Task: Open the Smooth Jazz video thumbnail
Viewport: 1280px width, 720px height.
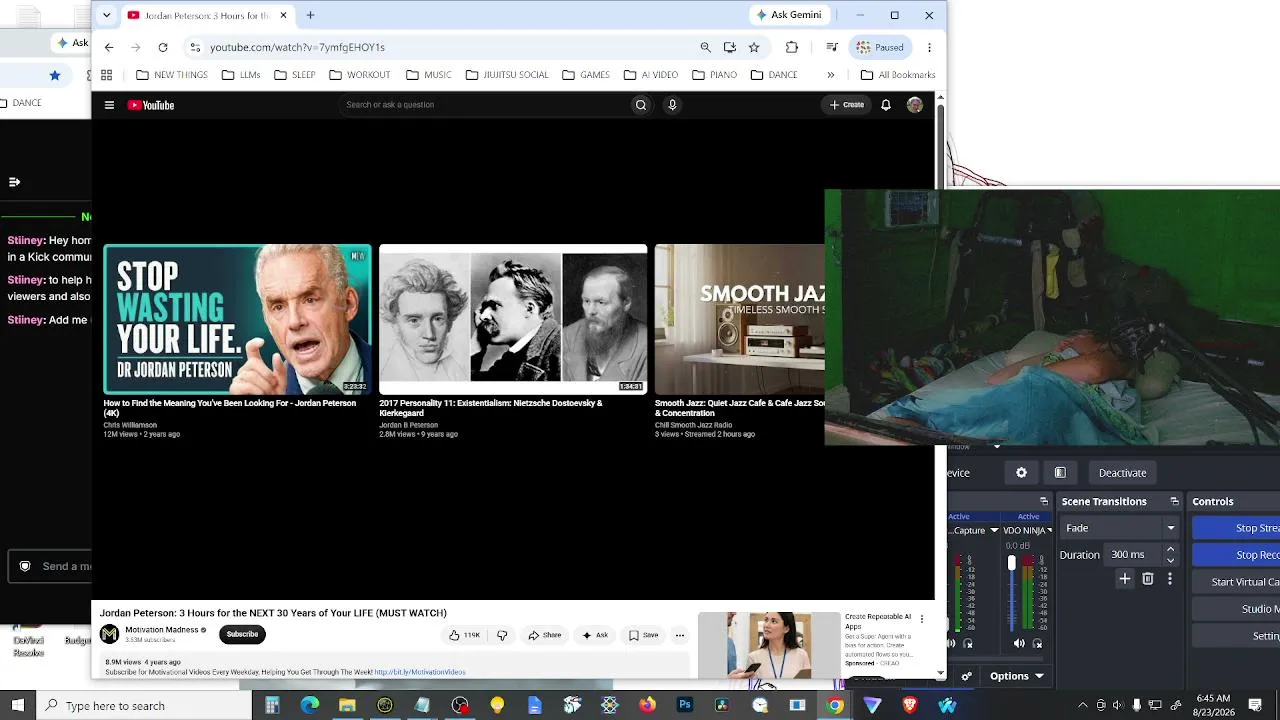Action: (x=739, y=319)
